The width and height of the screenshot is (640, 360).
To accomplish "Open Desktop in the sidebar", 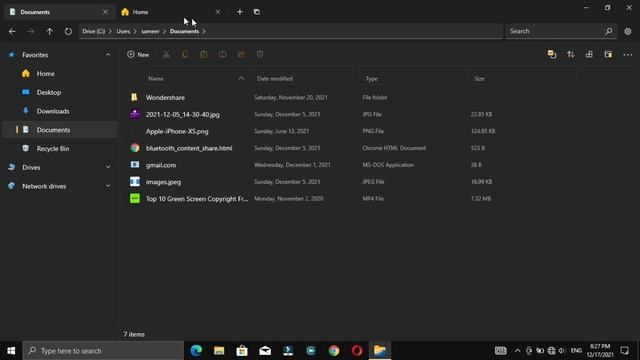I will tap(59, 92).
